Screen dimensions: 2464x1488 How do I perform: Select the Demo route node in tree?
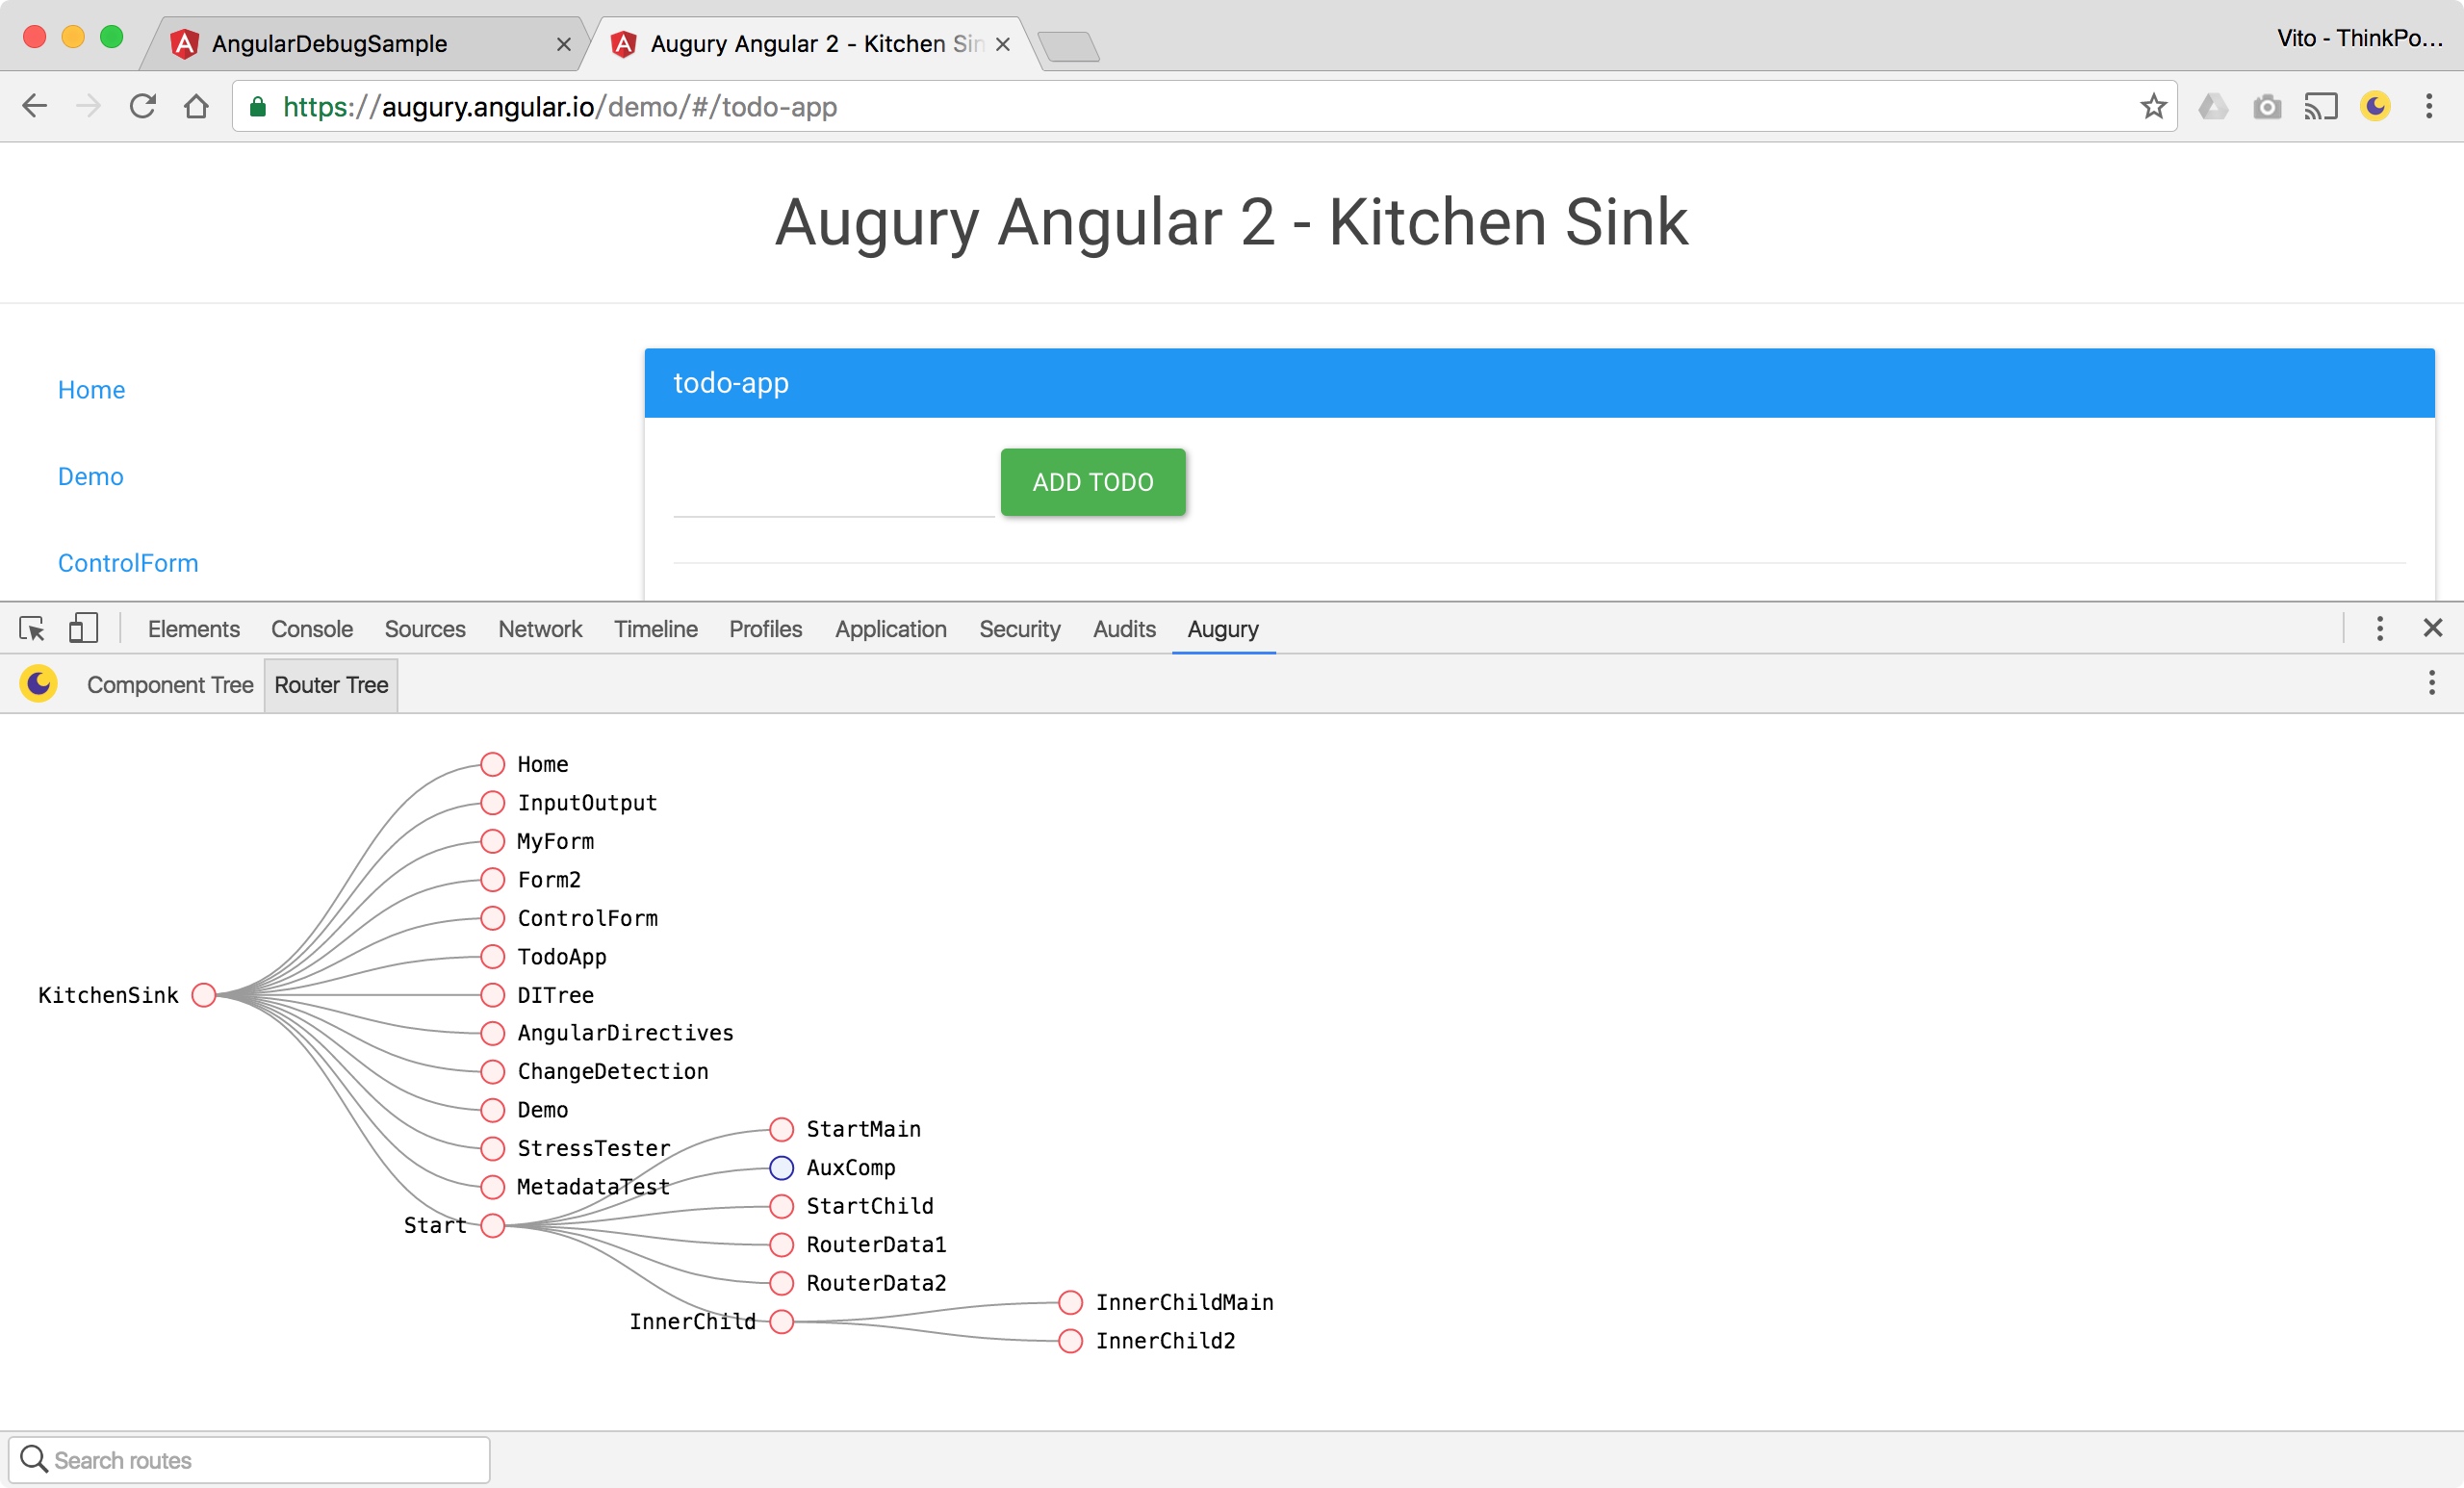492,1110
